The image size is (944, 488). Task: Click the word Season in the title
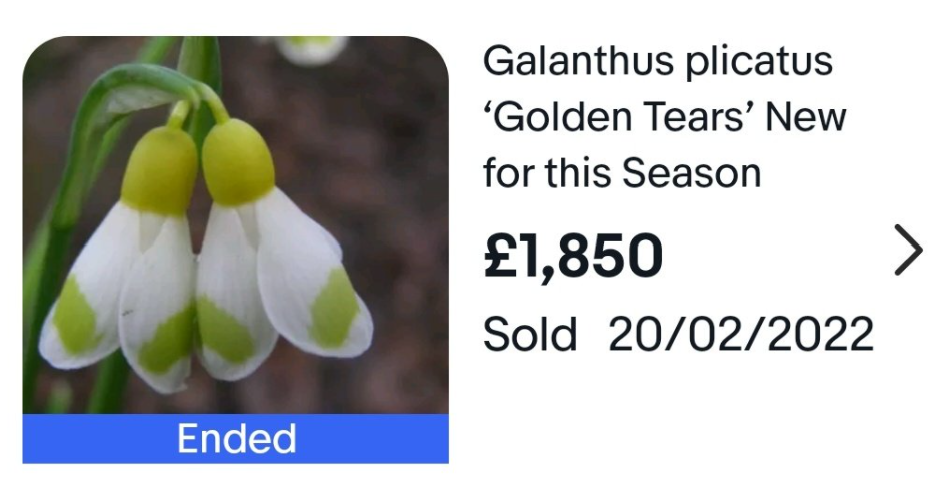691,173
